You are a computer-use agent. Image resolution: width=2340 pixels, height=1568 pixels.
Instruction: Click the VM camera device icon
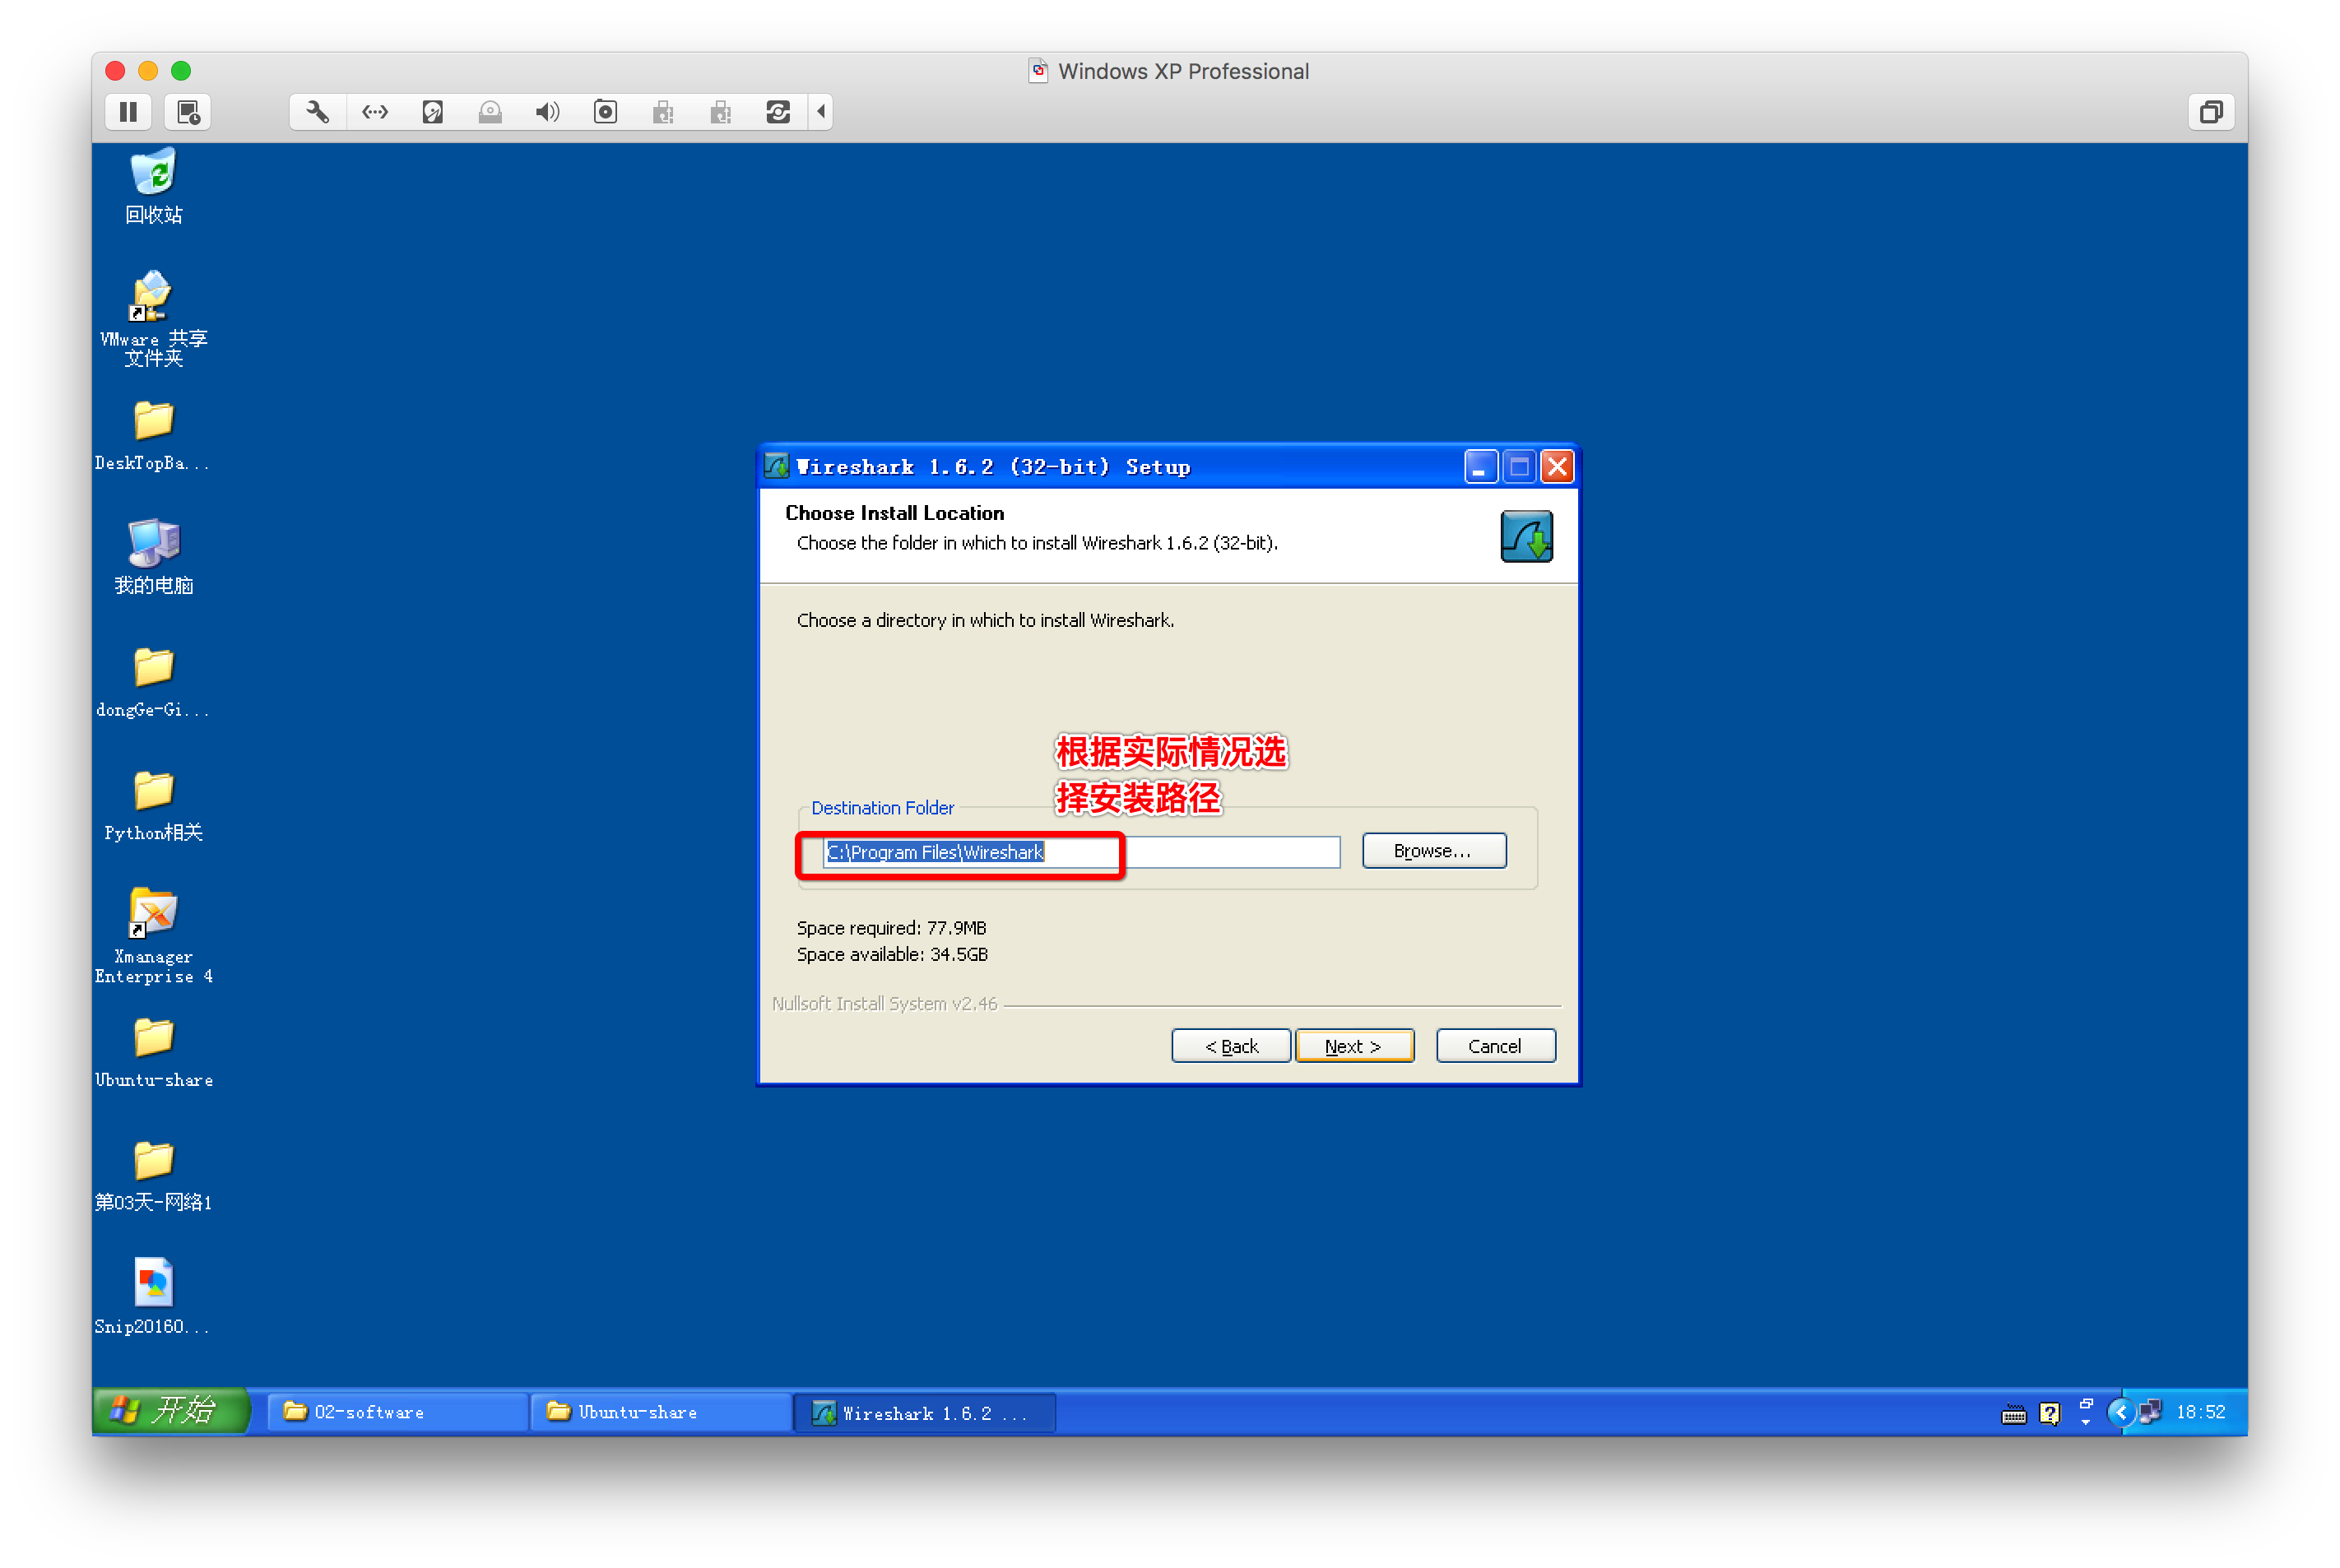tap(605, 112)
